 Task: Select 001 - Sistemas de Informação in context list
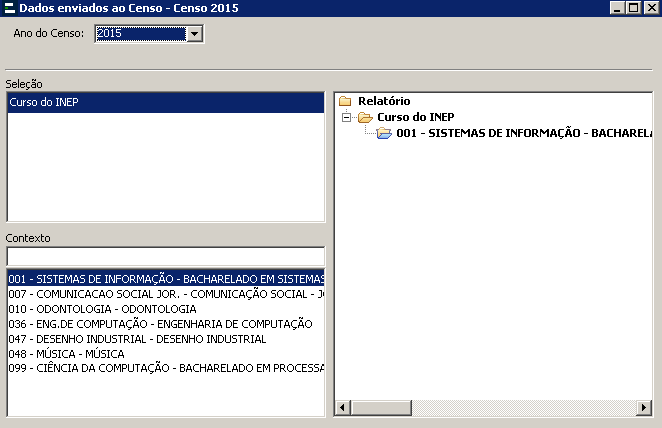pyautogui.click(x=165, y=279)
